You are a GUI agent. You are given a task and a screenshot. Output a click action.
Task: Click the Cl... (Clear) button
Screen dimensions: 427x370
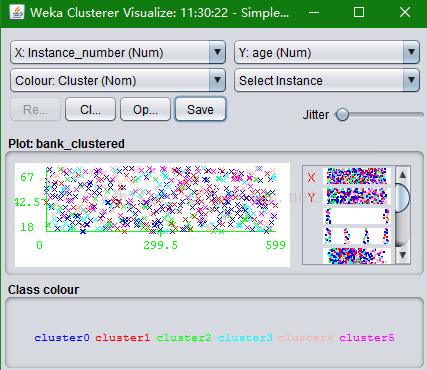click(90, 109)
